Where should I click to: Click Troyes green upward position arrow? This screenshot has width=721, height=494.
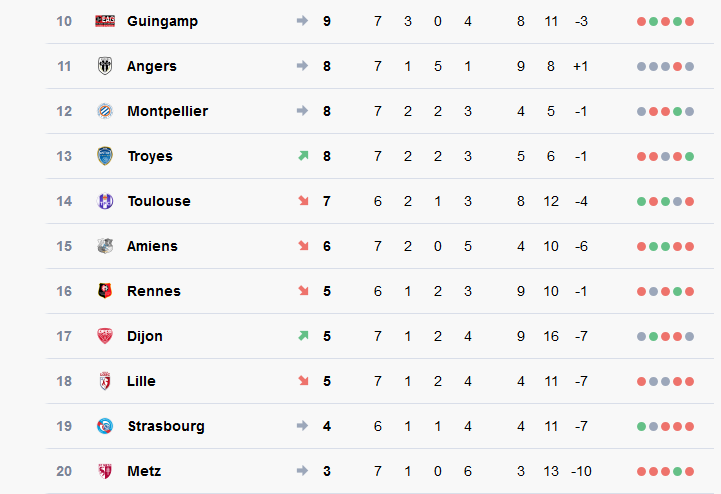(x=303, y=156)
